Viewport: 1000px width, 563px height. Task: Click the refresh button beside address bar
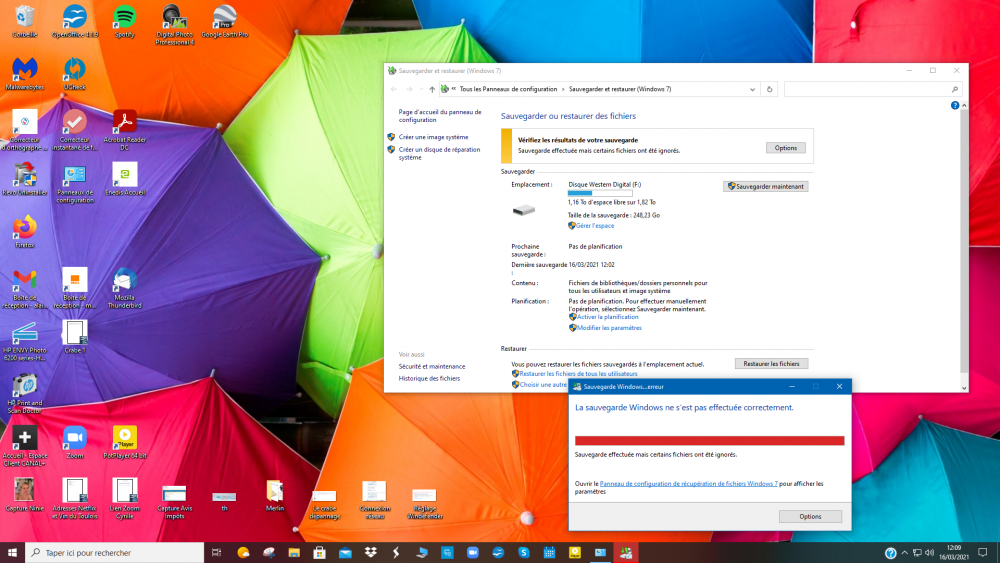(x=769, y=89)
